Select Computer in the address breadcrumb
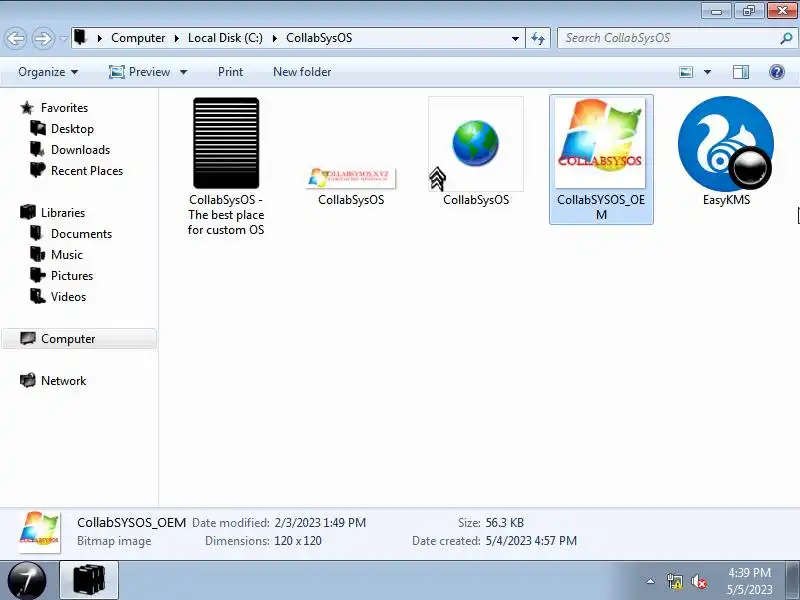 click(138, 38)
